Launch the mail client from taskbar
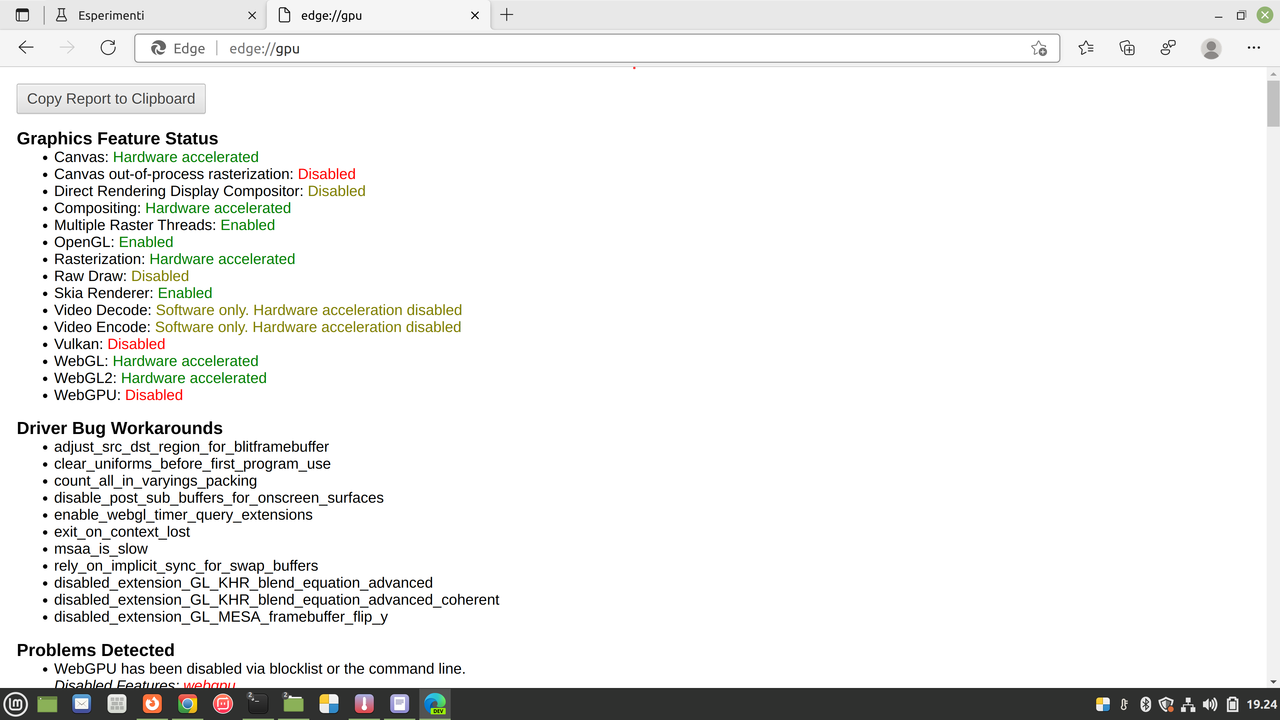 [81, 704]
